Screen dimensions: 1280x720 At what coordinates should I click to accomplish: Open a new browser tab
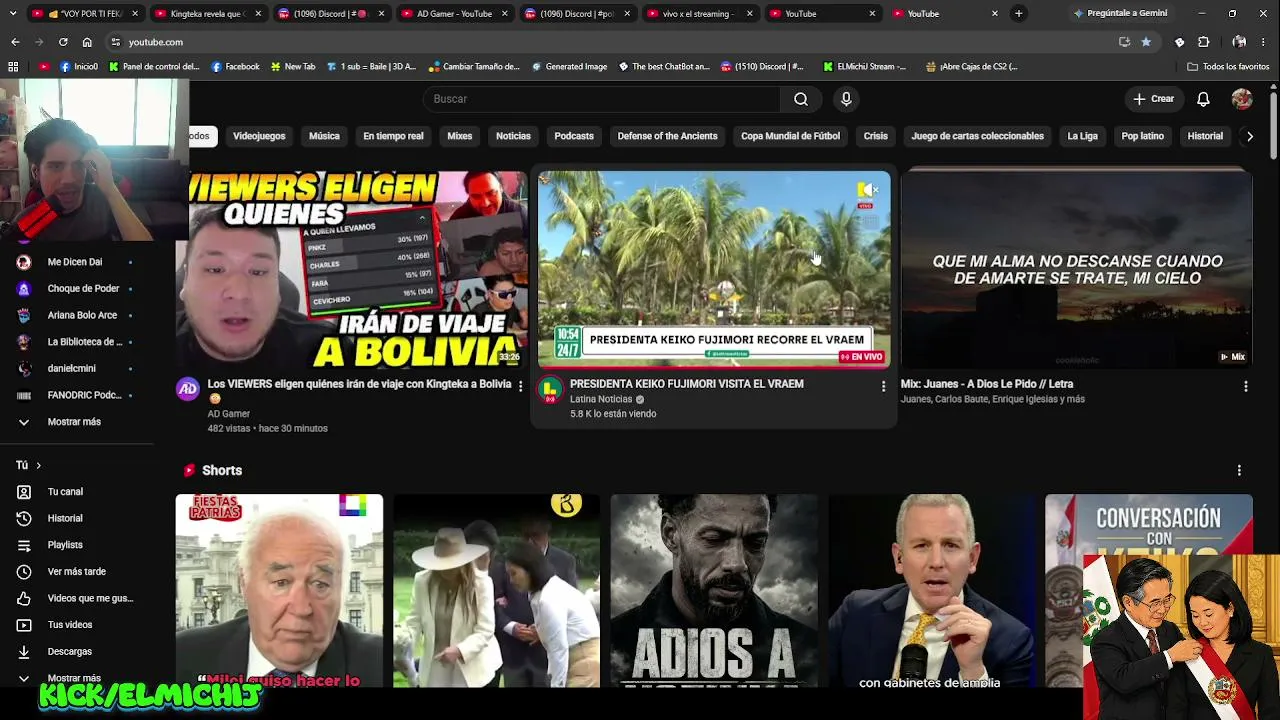point(1018,14)
